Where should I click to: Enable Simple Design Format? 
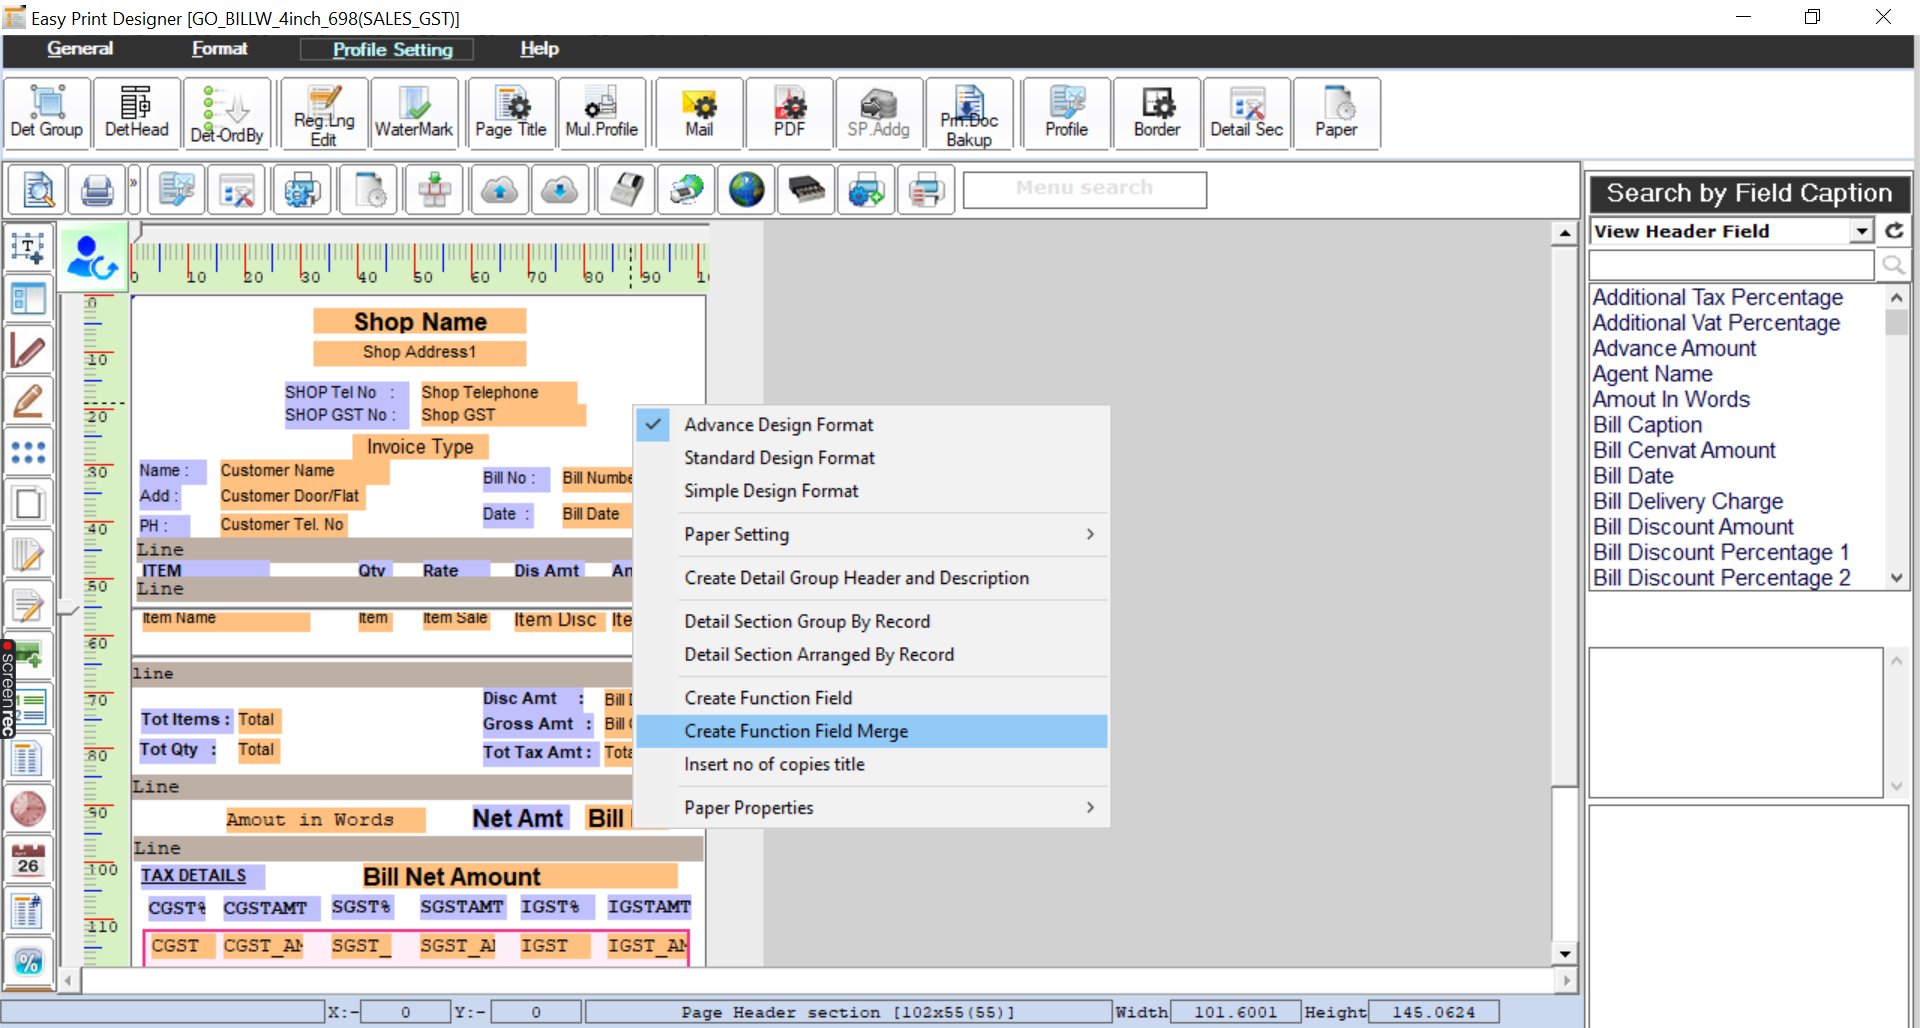771,491
